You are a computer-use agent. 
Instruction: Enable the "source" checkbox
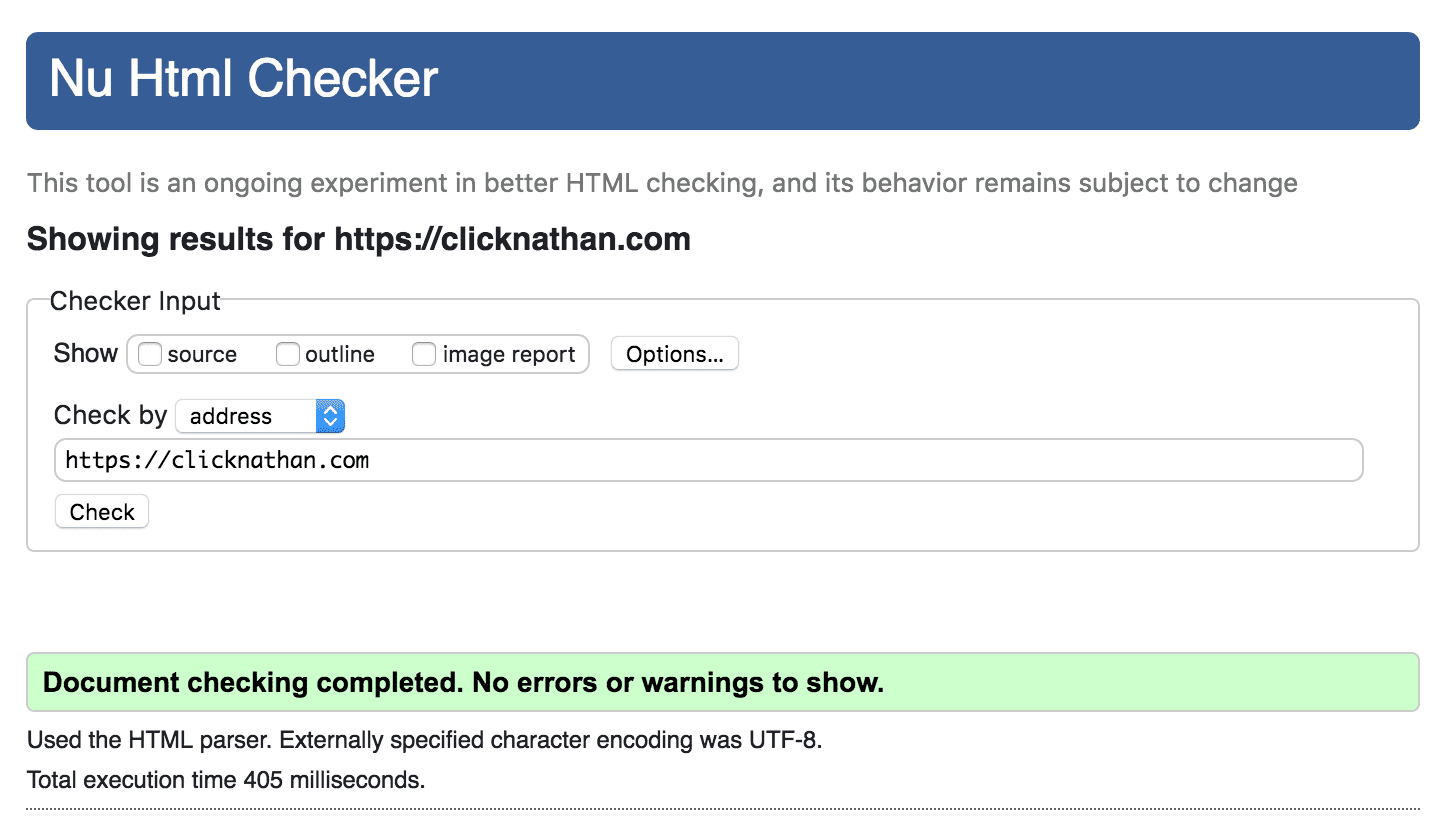click(150, 354)
